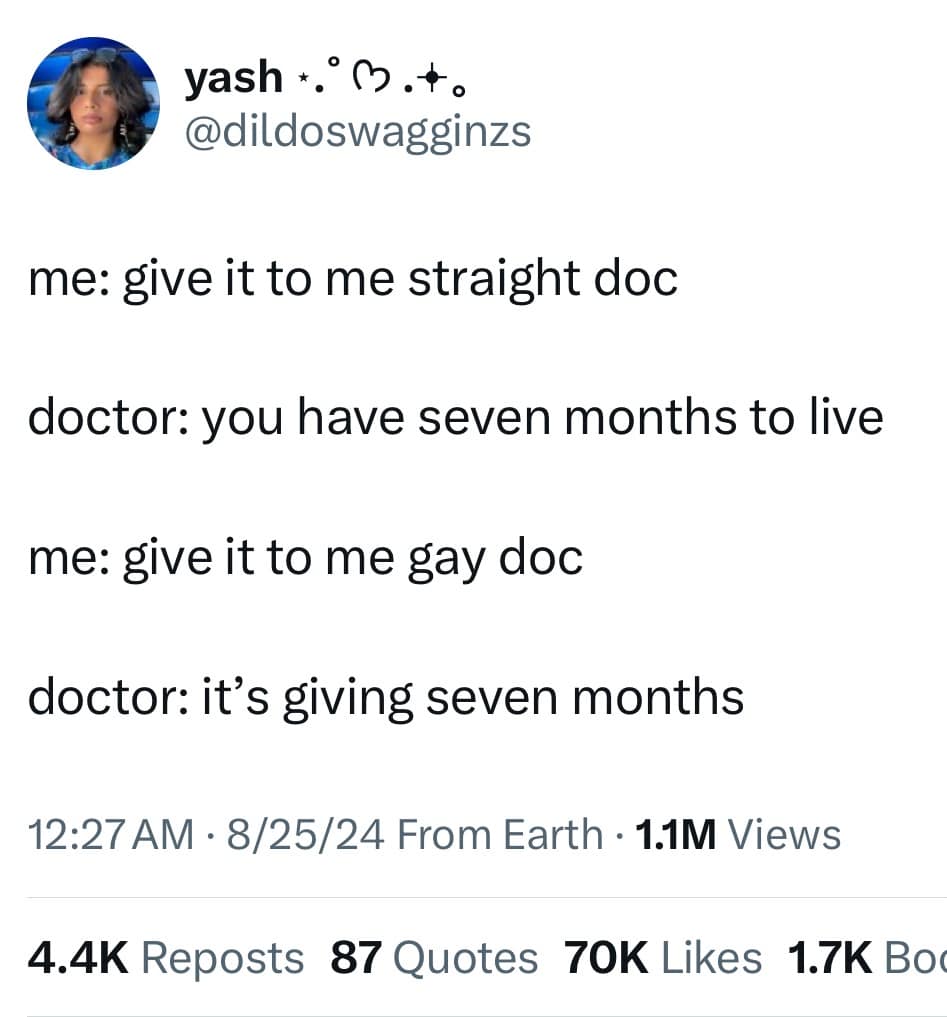This screenshot has width=947, height=1017.
Task: Click the 70K number beside Likes
Action: (606, 958)
